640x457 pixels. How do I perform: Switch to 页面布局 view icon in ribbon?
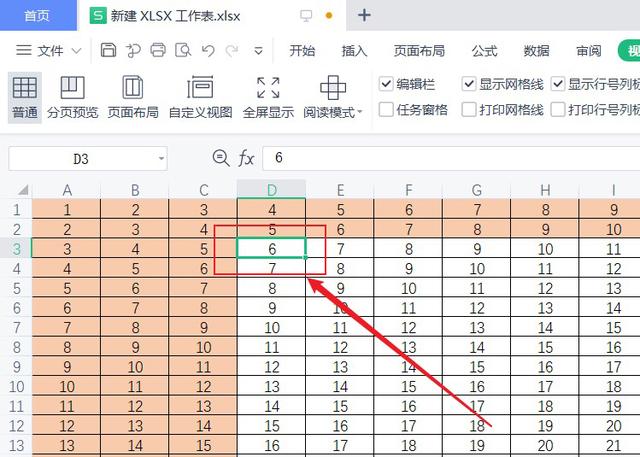(x=133, y=98)
